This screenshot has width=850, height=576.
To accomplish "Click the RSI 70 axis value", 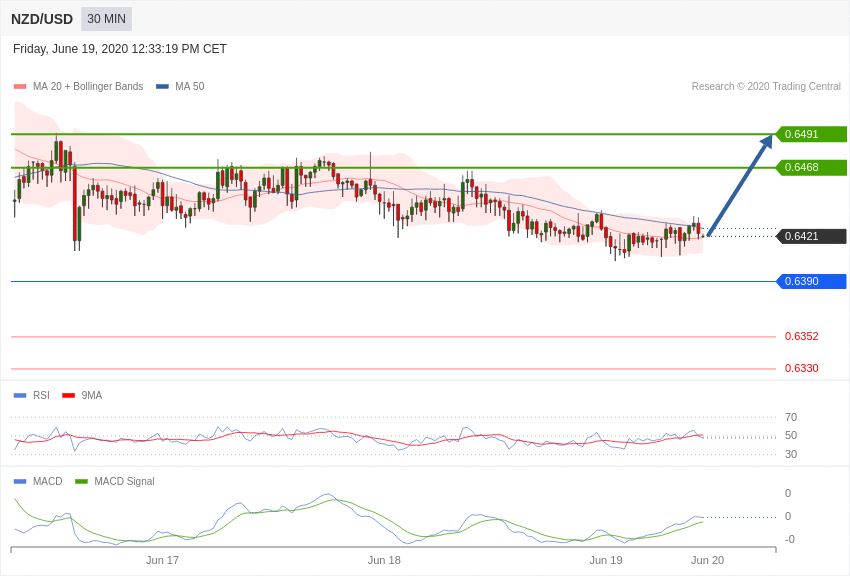I will click(791, 417).
